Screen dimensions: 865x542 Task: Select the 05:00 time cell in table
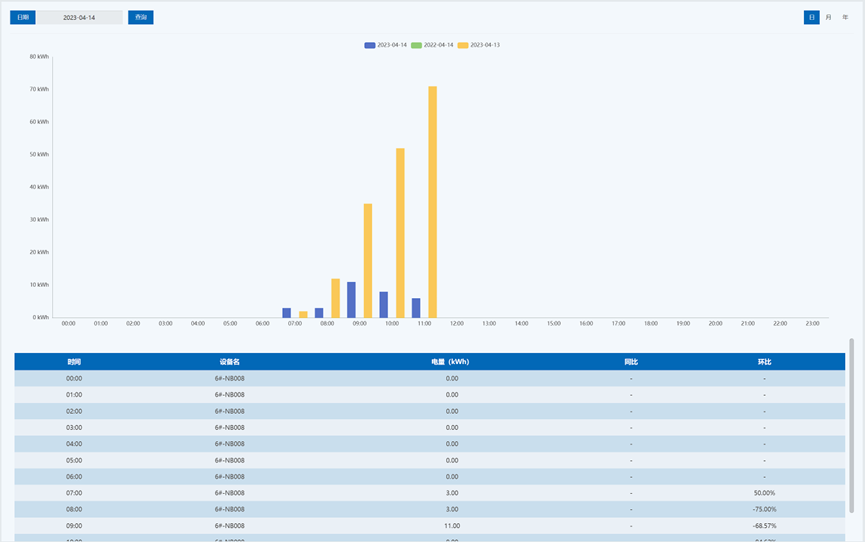click(74, 460)
